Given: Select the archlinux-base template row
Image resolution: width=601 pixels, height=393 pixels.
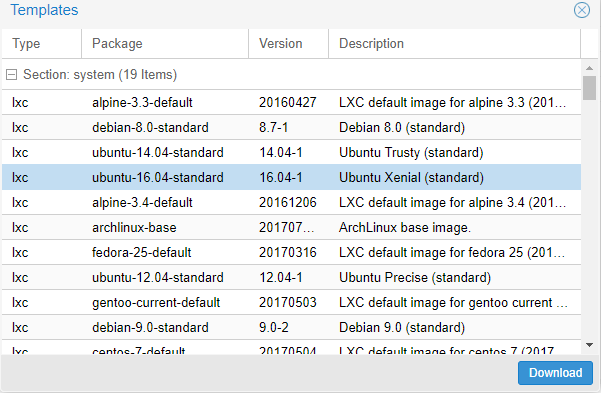Looking at the screenshot, I should (291, 227).
